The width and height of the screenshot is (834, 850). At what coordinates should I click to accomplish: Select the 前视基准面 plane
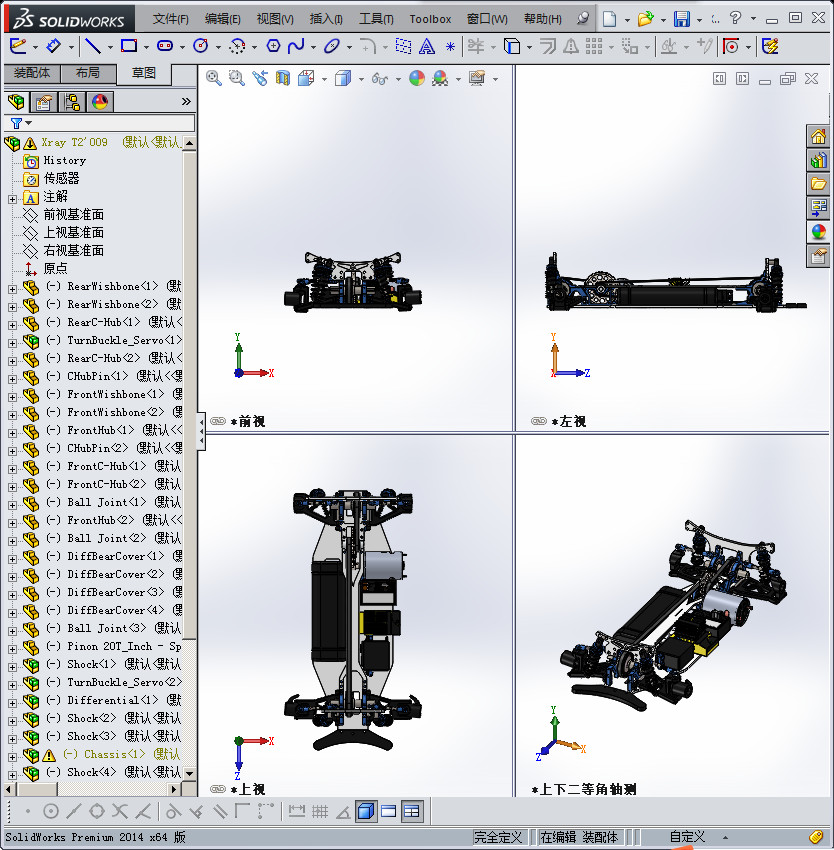pos(73,215)
